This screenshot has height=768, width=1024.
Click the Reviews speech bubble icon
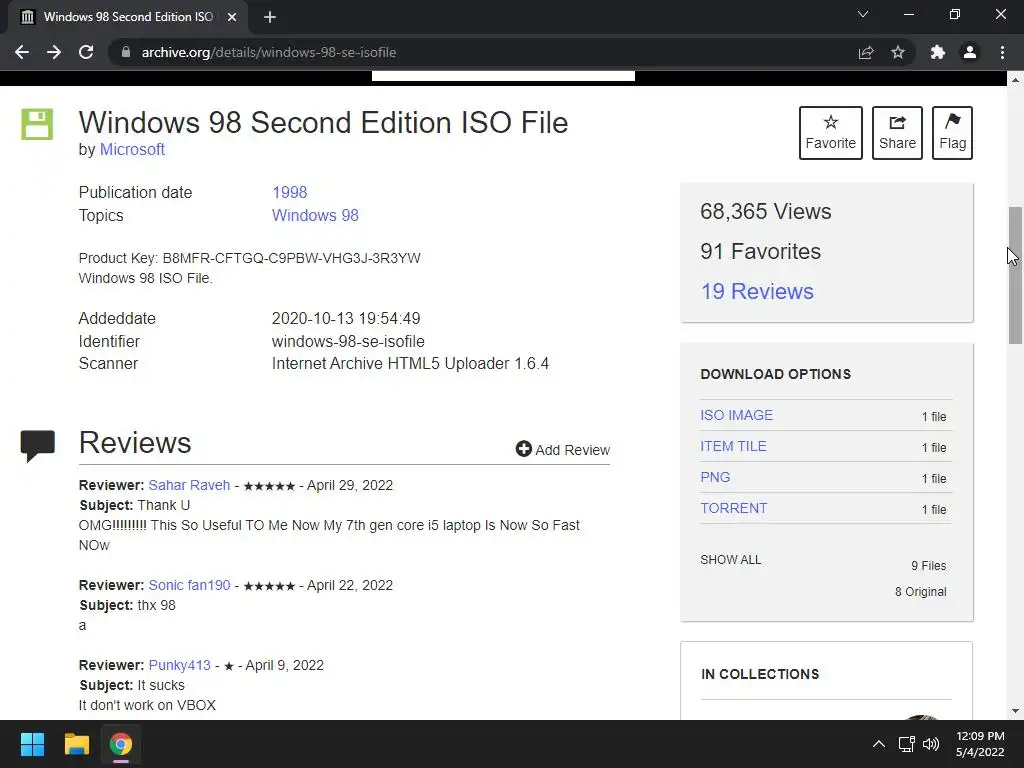coord(37,446)
